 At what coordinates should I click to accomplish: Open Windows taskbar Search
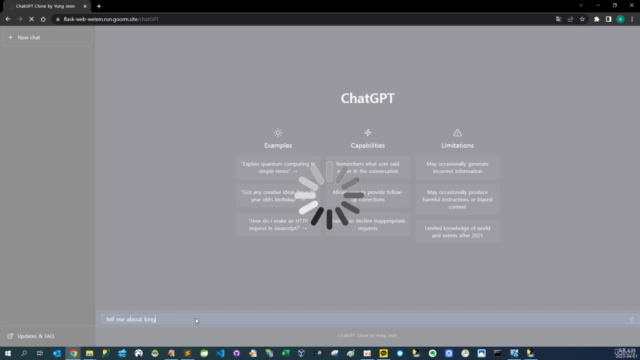(24, 353)
